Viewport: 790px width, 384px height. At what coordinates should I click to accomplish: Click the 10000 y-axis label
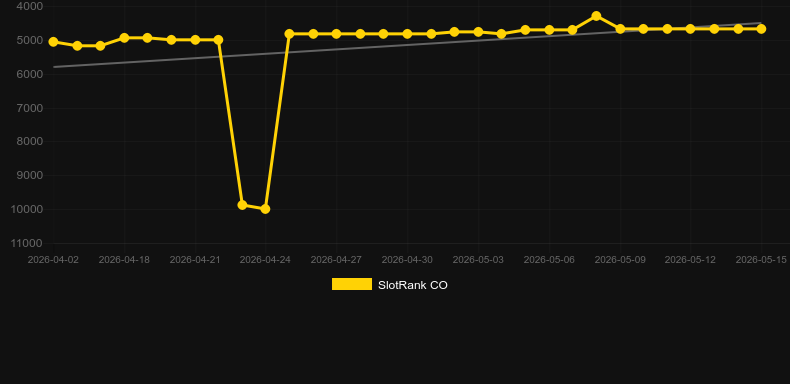tap(27, 209)
